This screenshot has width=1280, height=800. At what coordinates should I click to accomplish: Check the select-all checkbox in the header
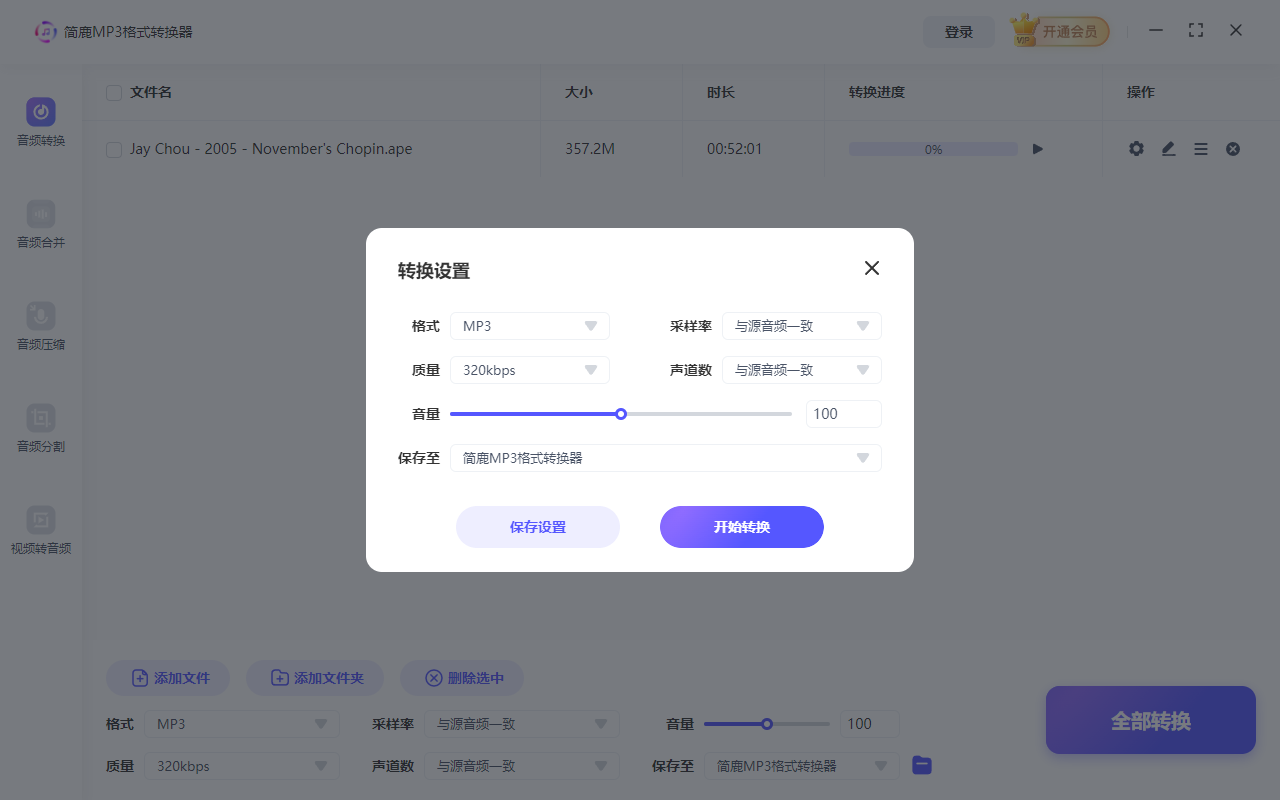click(x=113, y=92)
